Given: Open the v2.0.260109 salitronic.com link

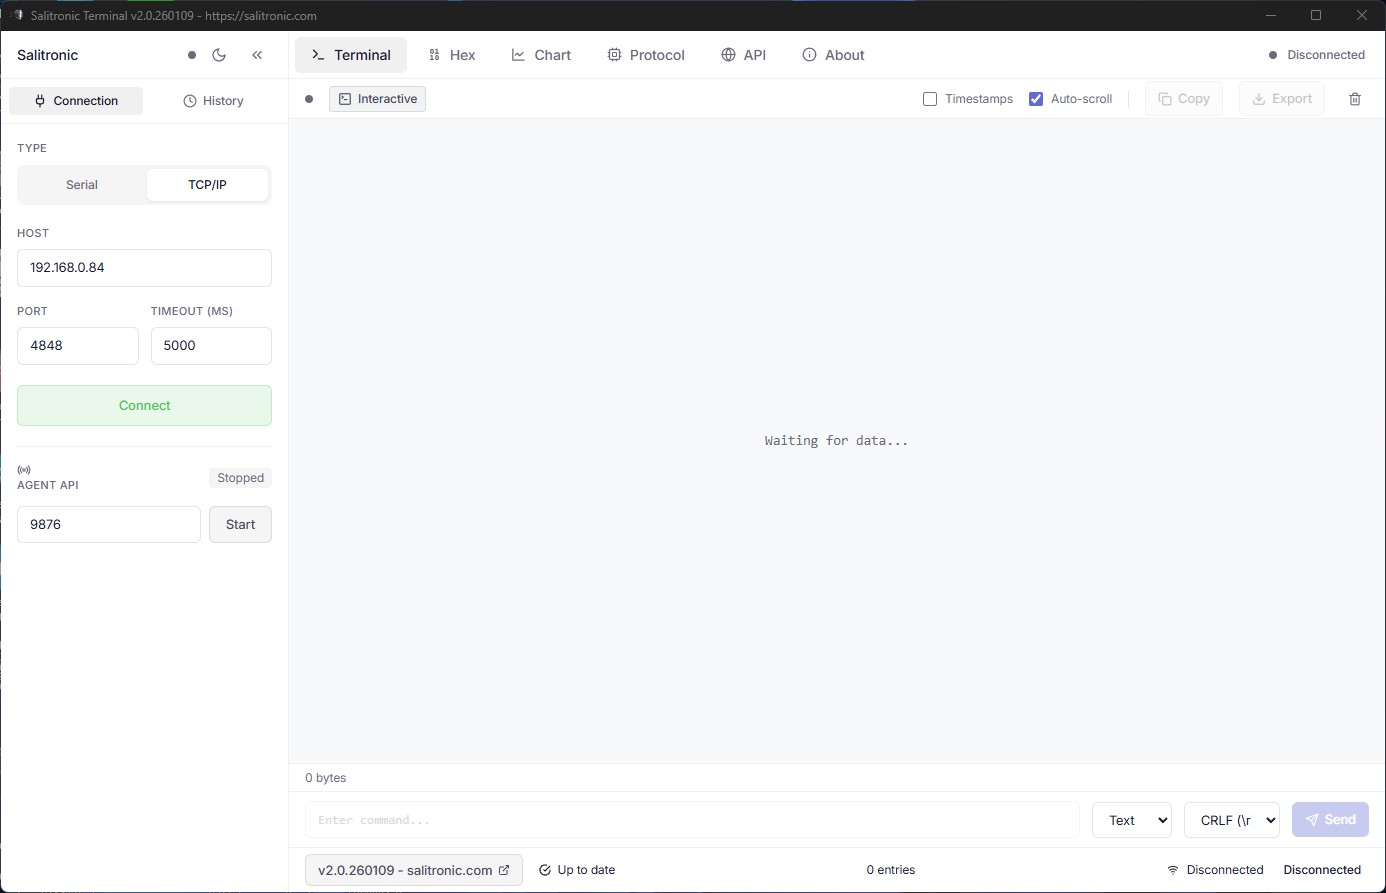Looking at the screenshot, I should pyautogui.click(x=414, y=870).
